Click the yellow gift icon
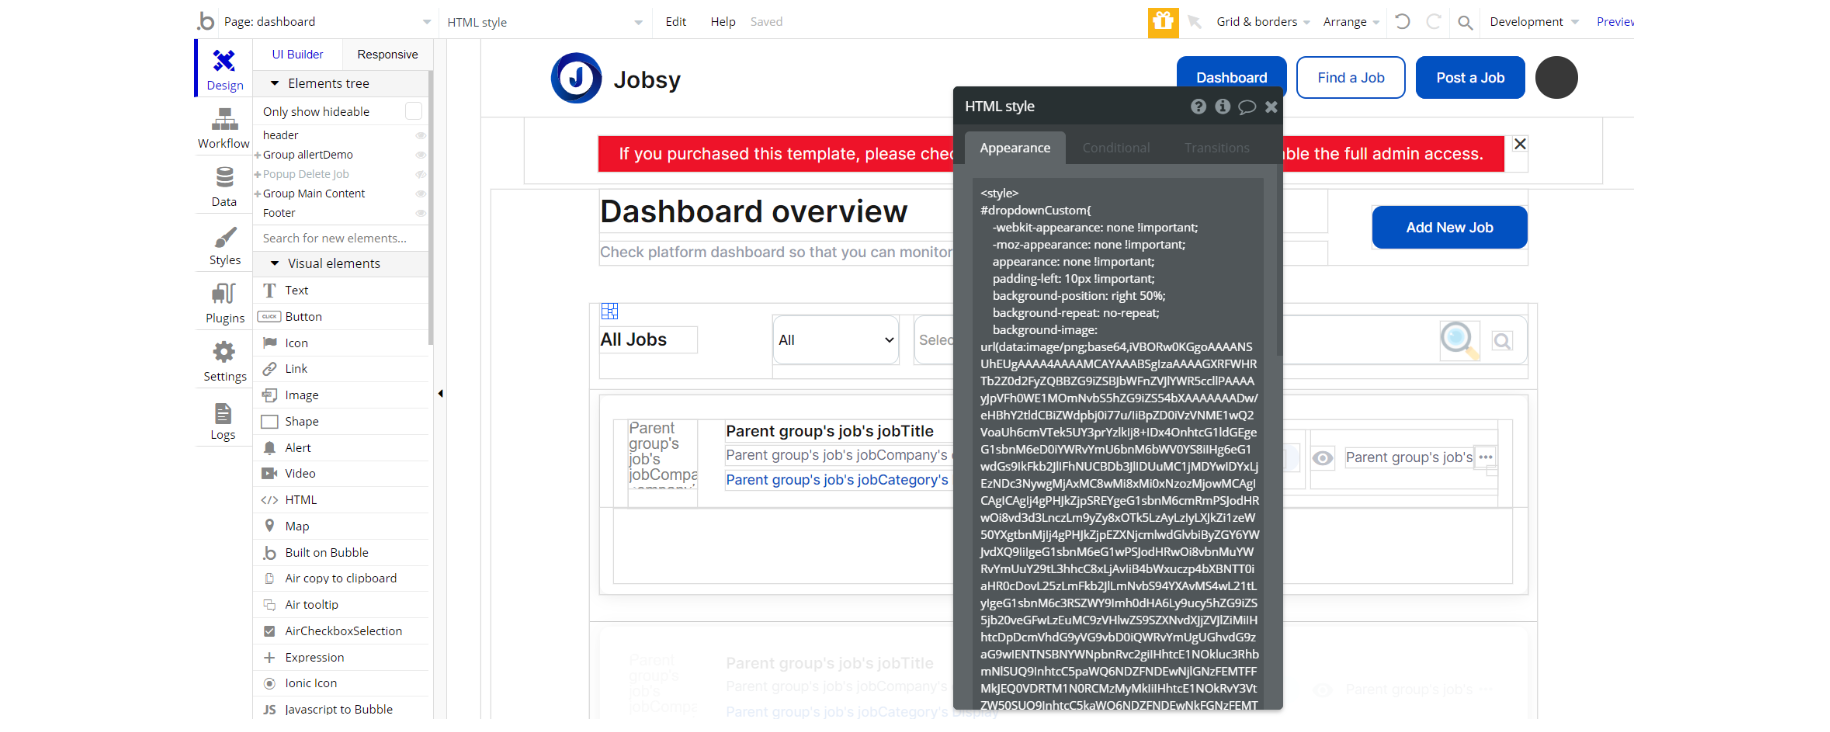The image size is (1830, 732). 1163,22
